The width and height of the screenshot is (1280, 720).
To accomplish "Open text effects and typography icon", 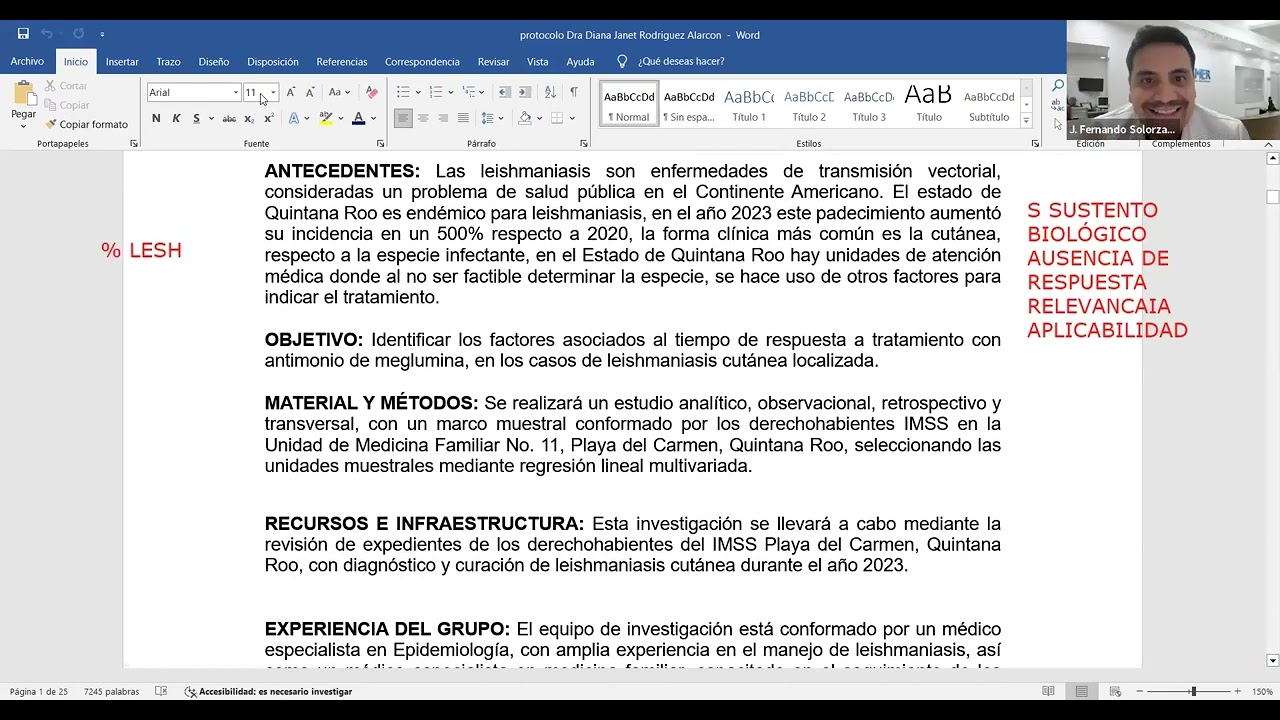I will (x=294, y=118).
